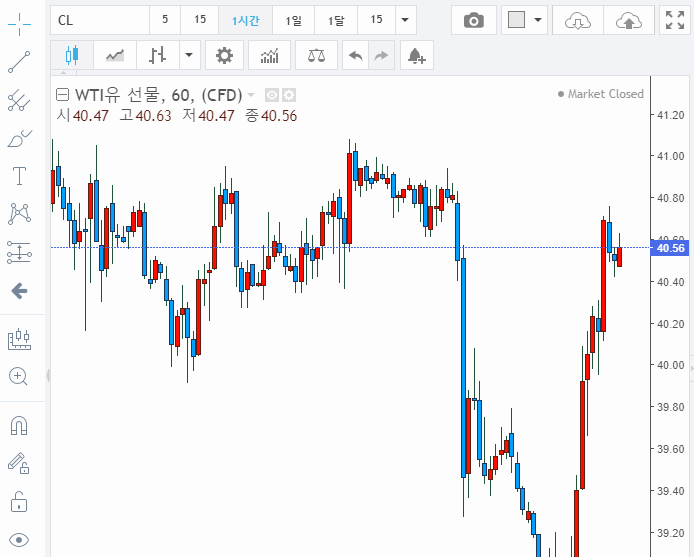Select the 15 interval before dropdown arrow
Screen dimensions: 694x557
376,20
